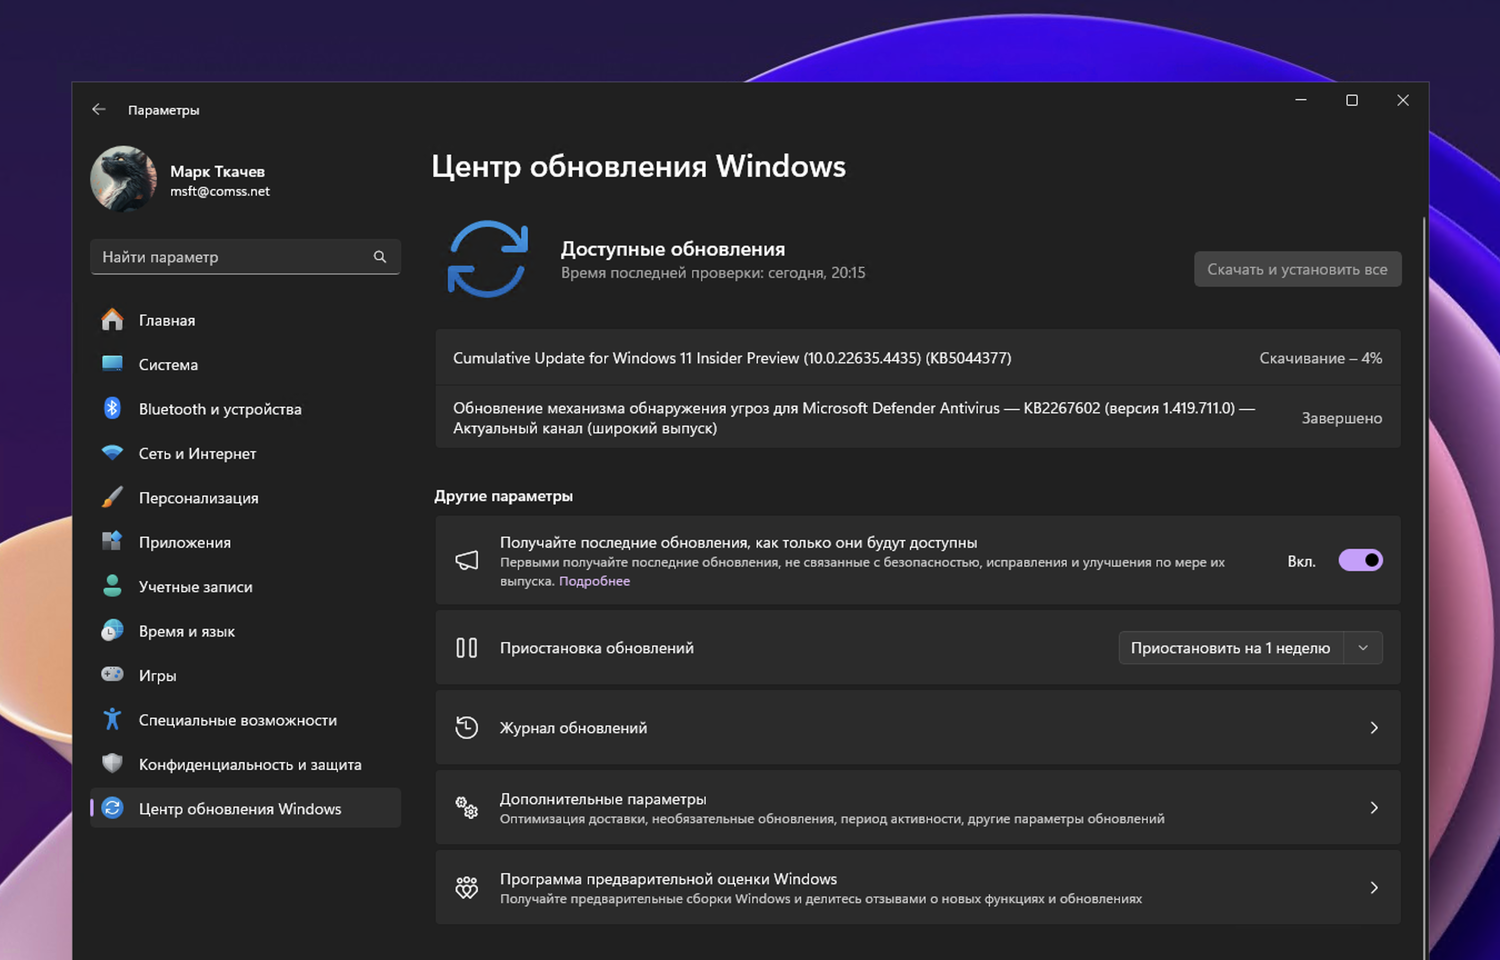1500x960 pixels.
Task: Expand Журнал обновлений with its chevron
Action: pos(1374,728)
